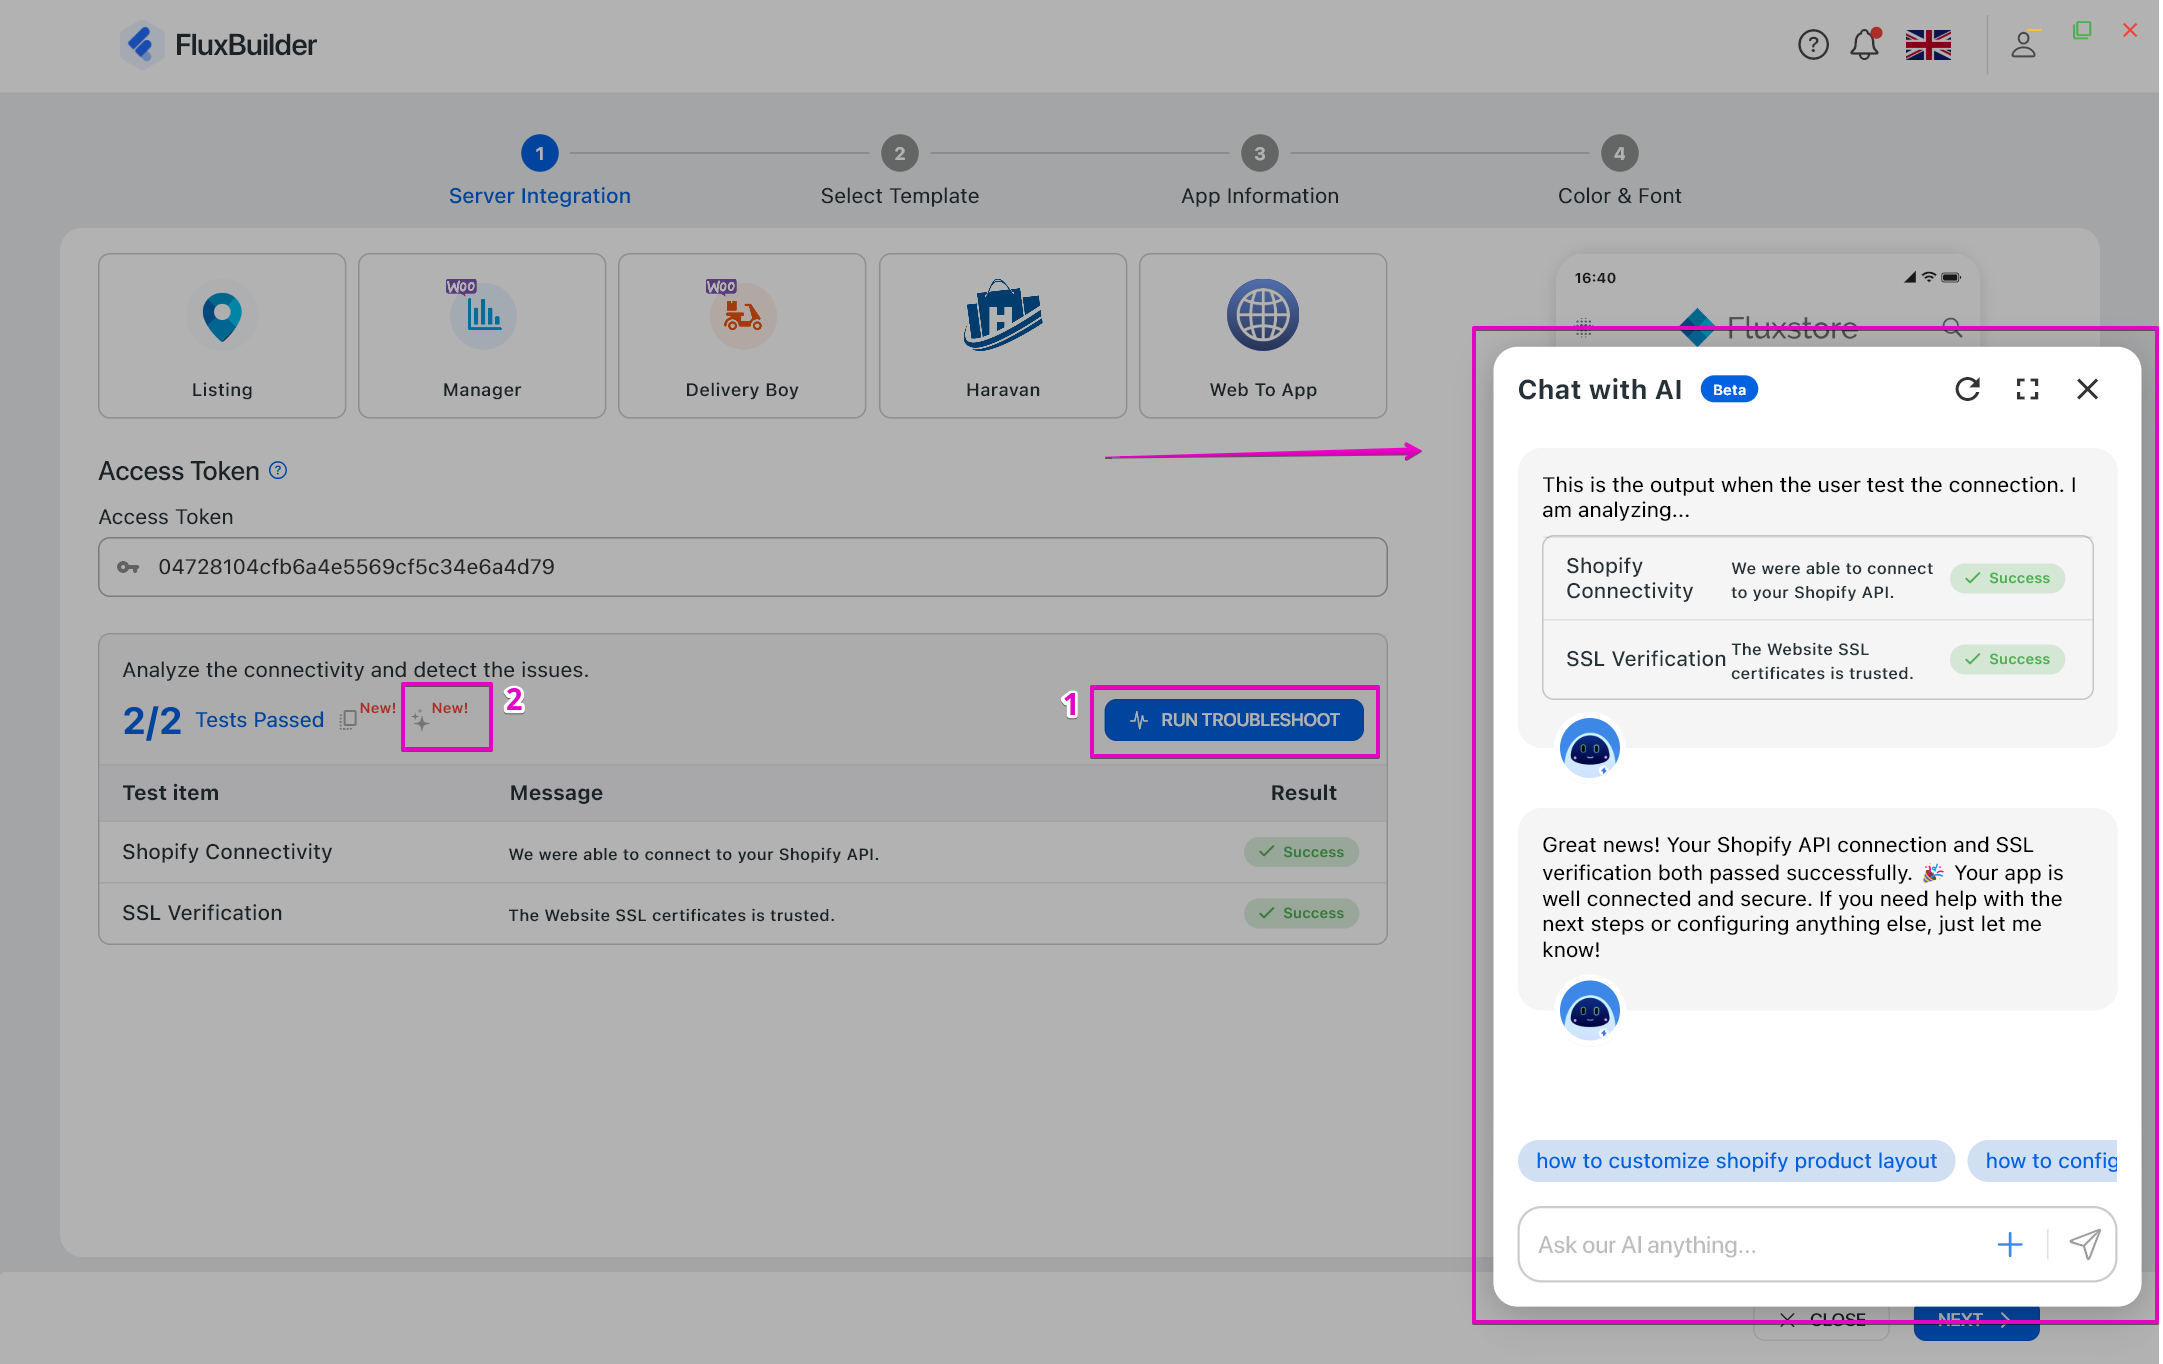Open the user account profile icon

2023,45
